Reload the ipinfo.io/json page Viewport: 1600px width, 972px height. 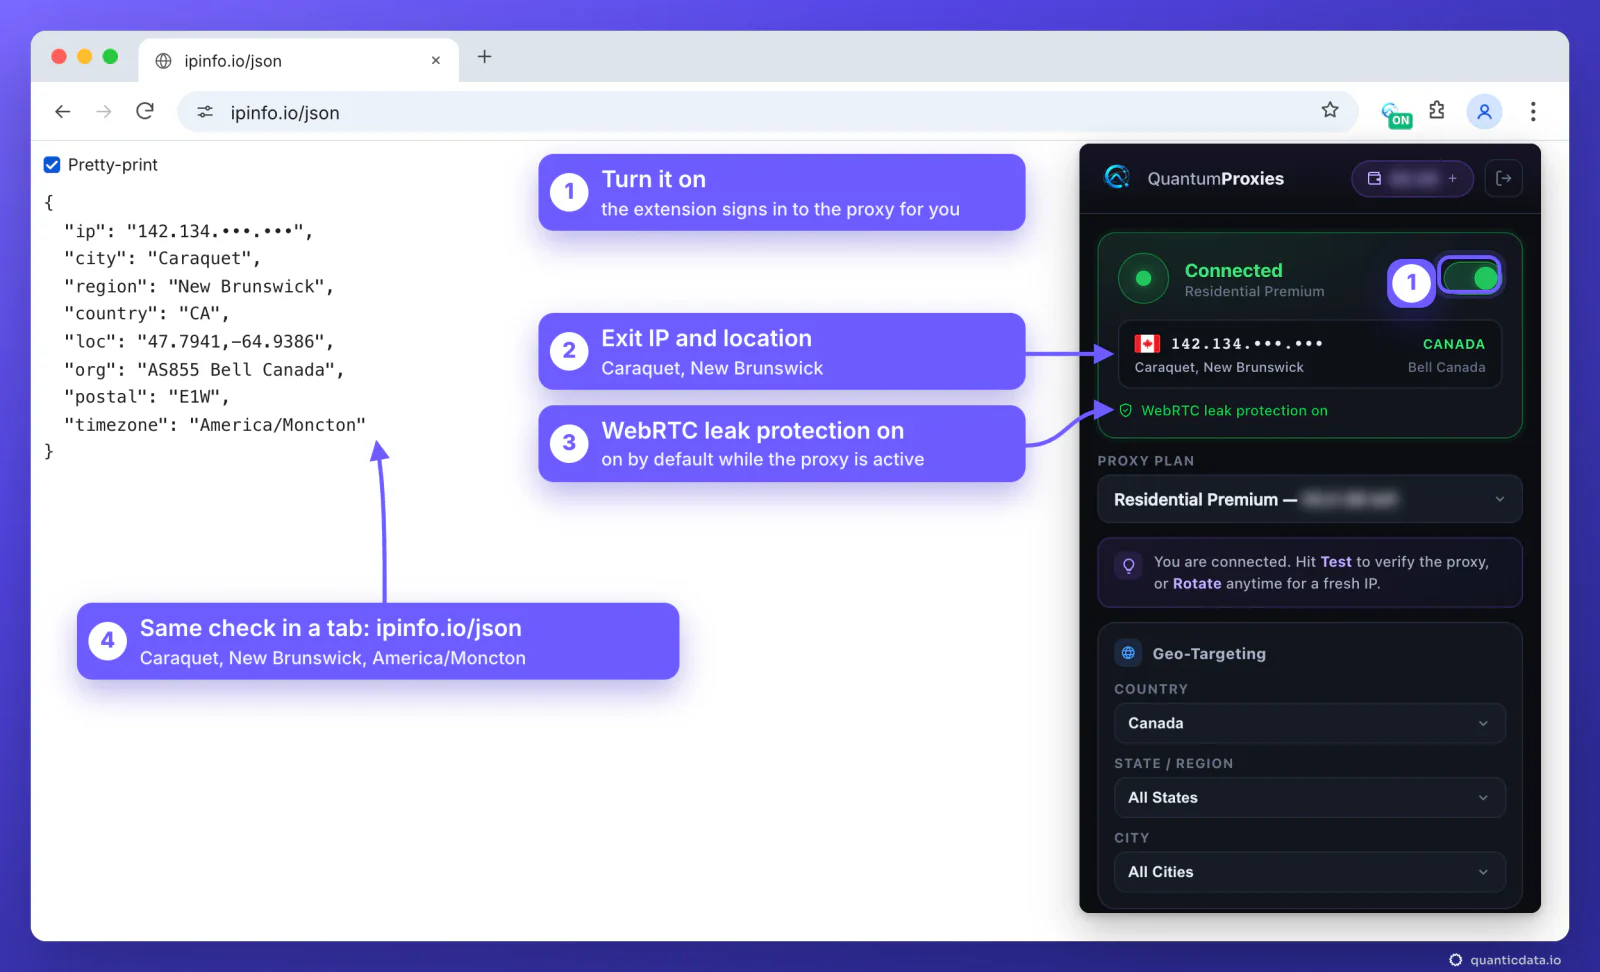[x=145, y=111]
